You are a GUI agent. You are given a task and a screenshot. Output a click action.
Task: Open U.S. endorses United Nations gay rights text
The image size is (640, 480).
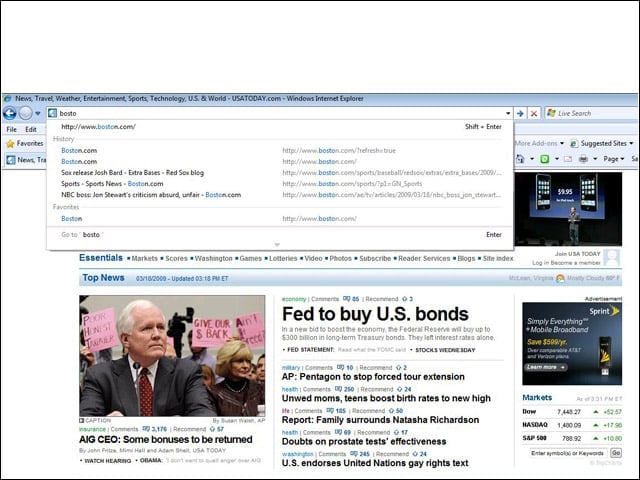[375, 463]
